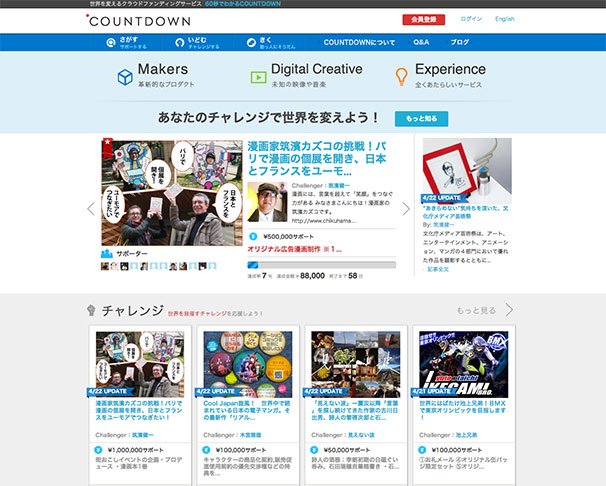The image size is (606, 486).
Task: Click yen icon beside ¥1,000,000サポート
Action: (x=99, y=450)
